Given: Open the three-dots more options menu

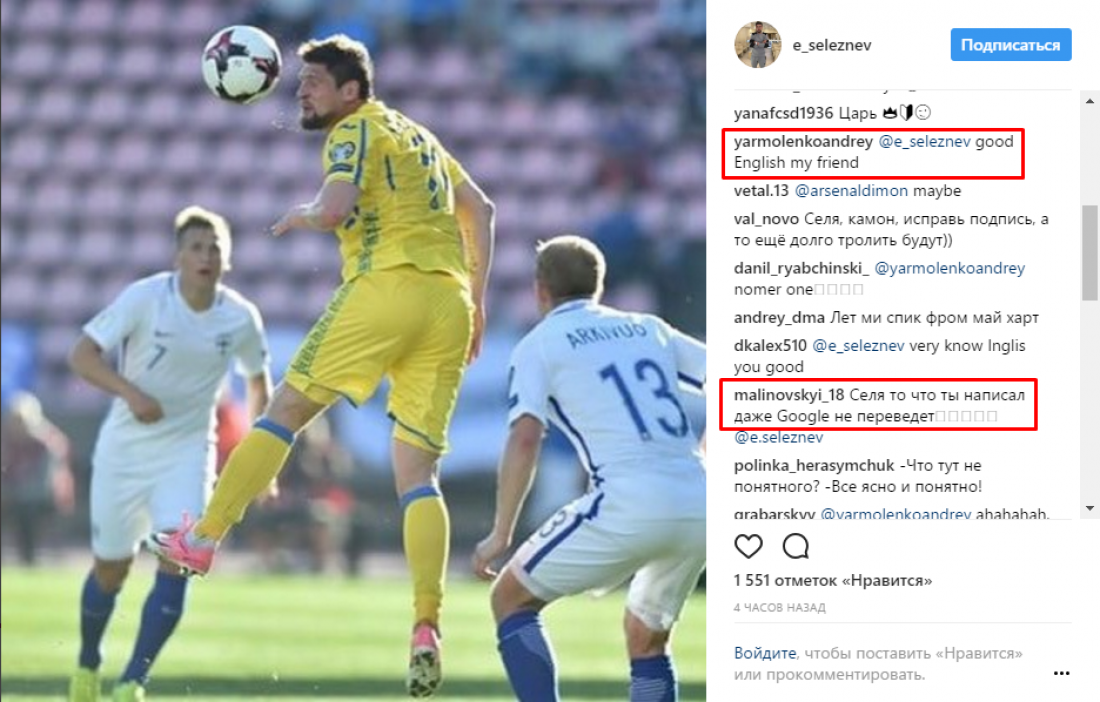Looking at the screenshot, I should [1061, 673].
